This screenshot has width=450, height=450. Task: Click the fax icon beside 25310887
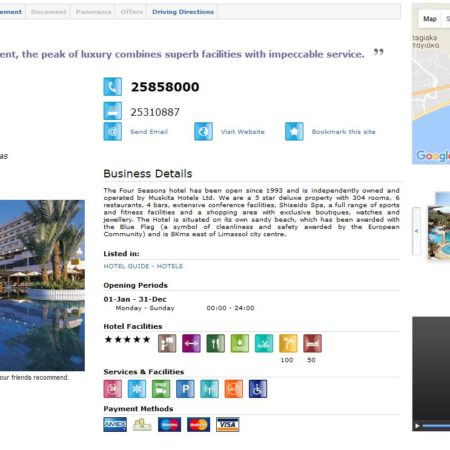click(112, 111)
